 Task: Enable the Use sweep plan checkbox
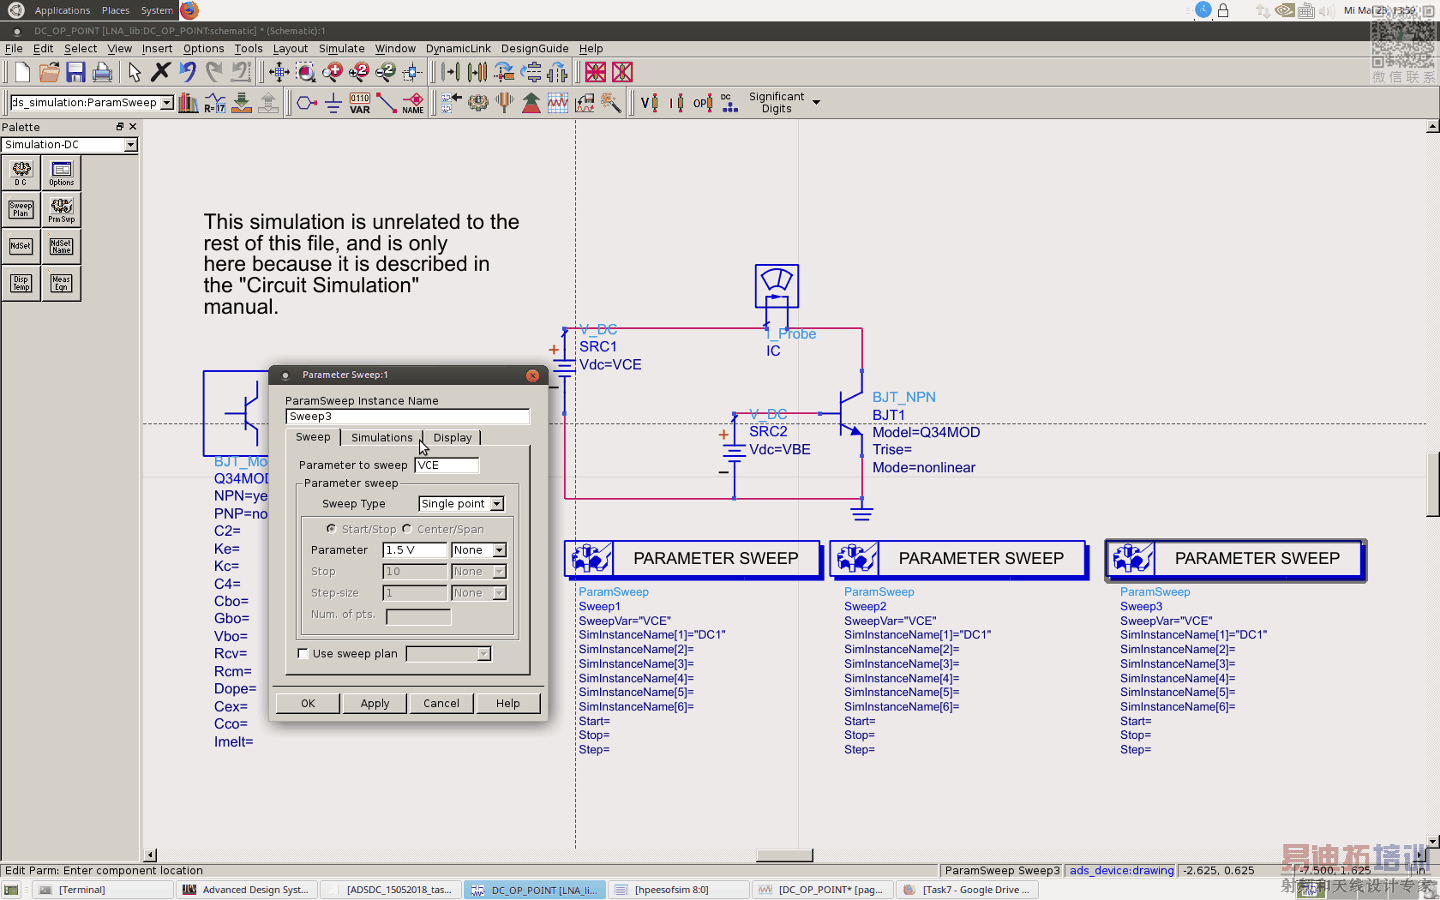303,654
